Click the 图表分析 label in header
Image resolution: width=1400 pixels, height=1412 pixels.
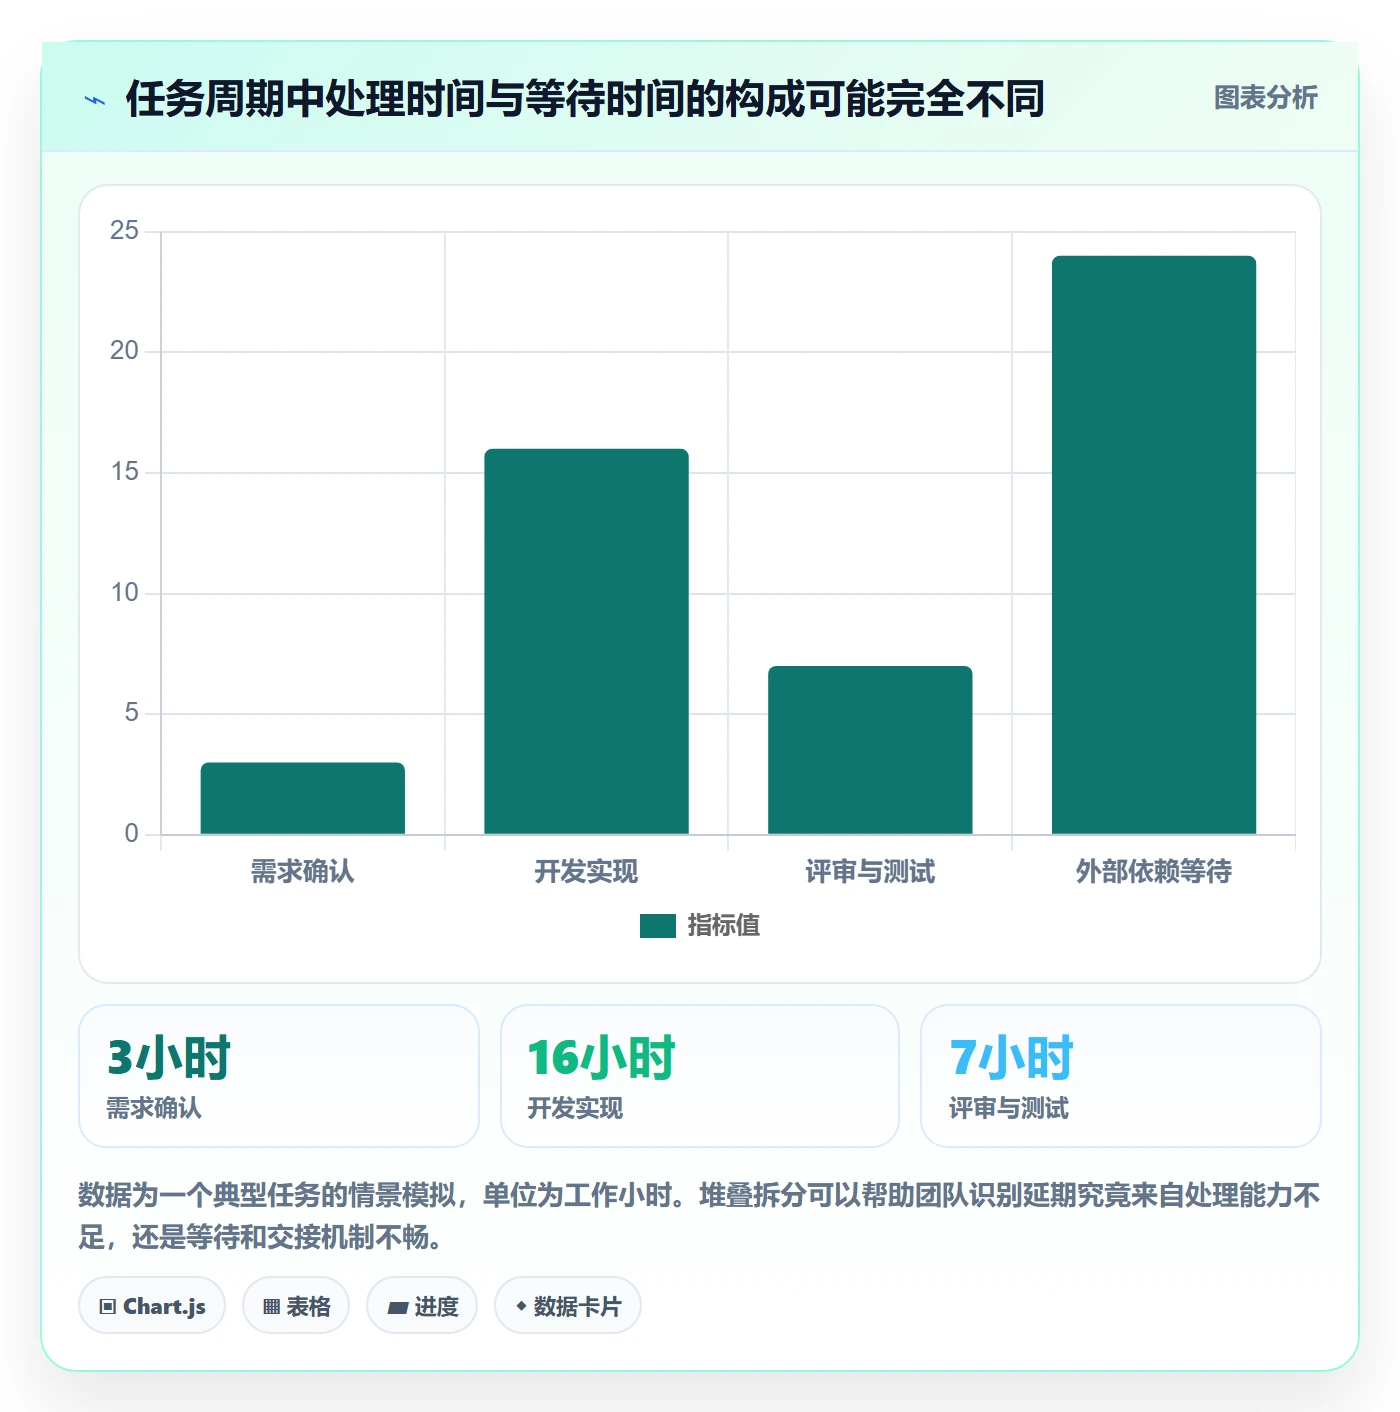(1266, 98)
